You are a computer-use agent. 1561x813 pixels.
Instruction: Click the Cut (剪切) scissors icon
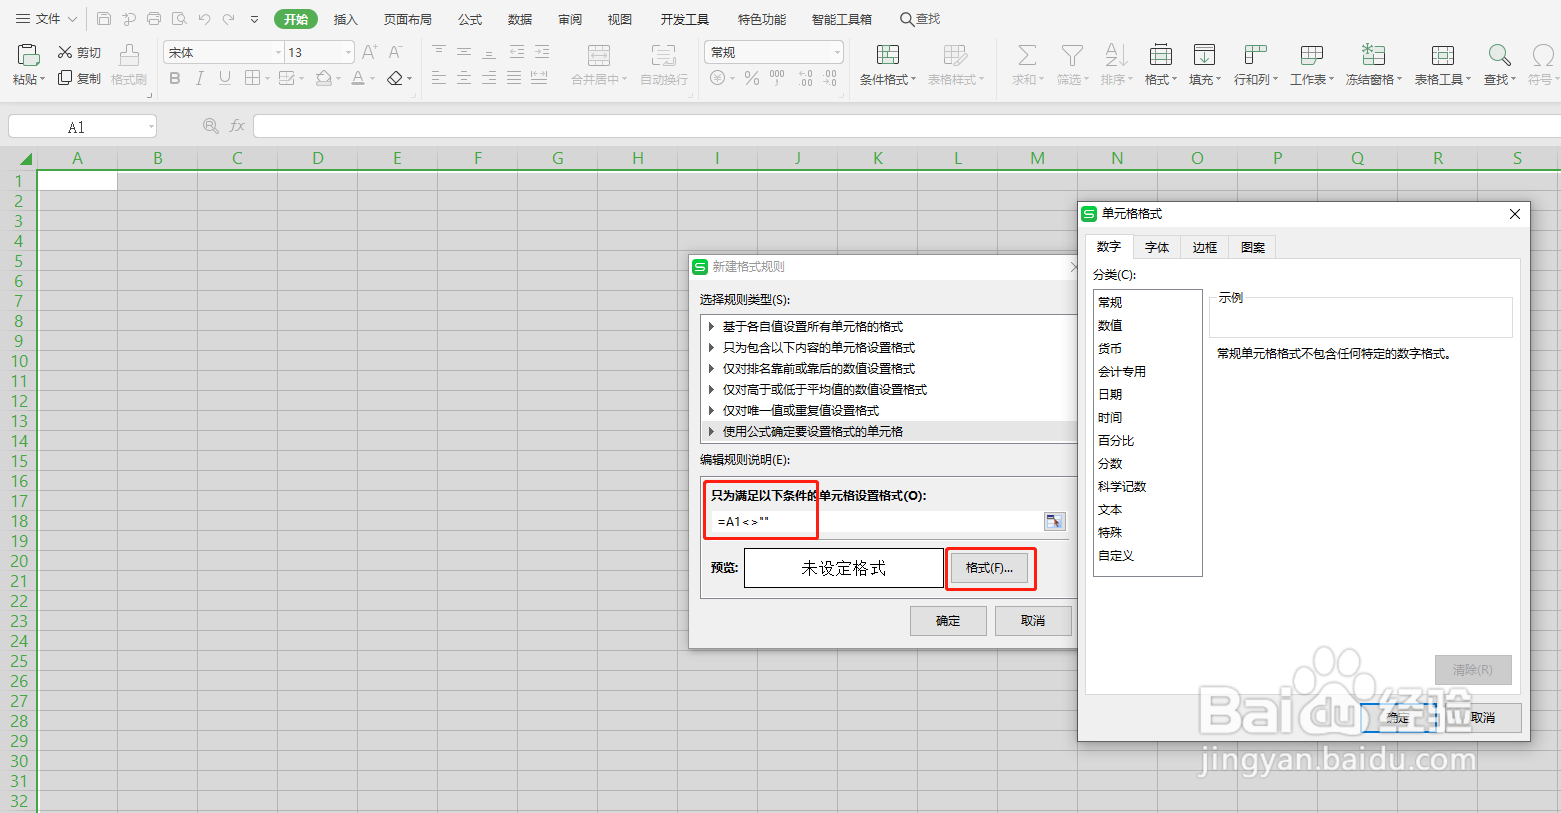point(65,52)
